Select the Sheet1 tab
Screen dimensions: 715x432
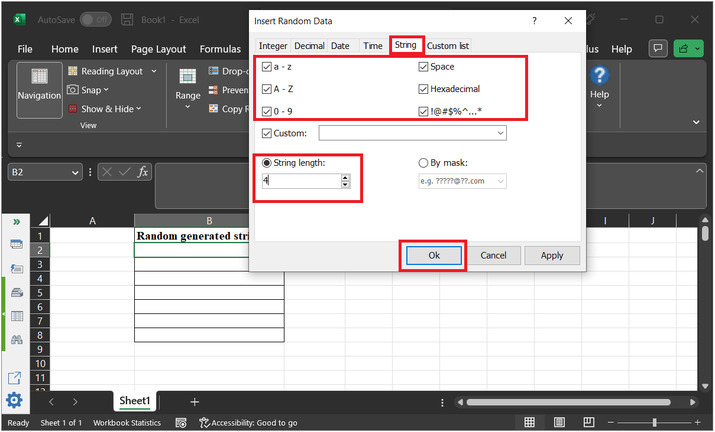(135, 401)
